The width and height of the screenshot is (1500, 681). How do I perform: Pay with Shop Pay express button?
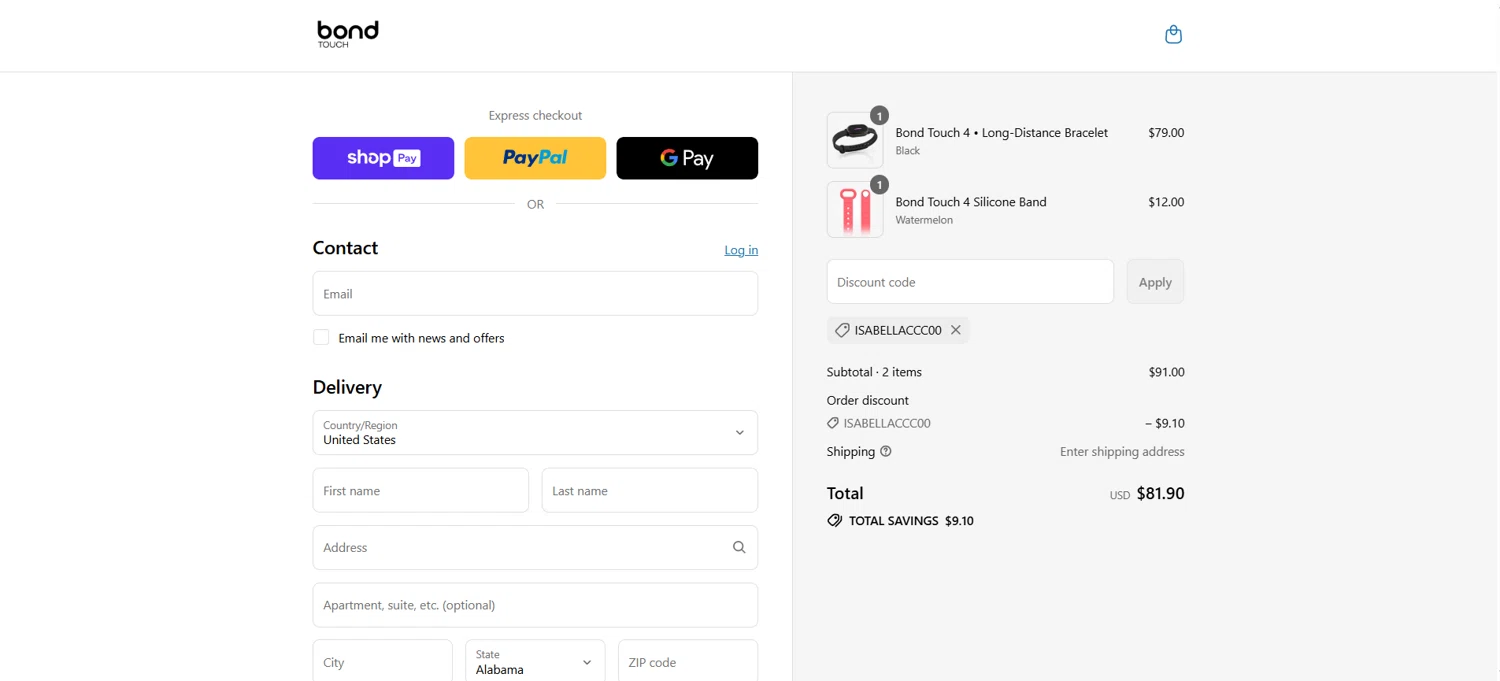coord(383,158)
